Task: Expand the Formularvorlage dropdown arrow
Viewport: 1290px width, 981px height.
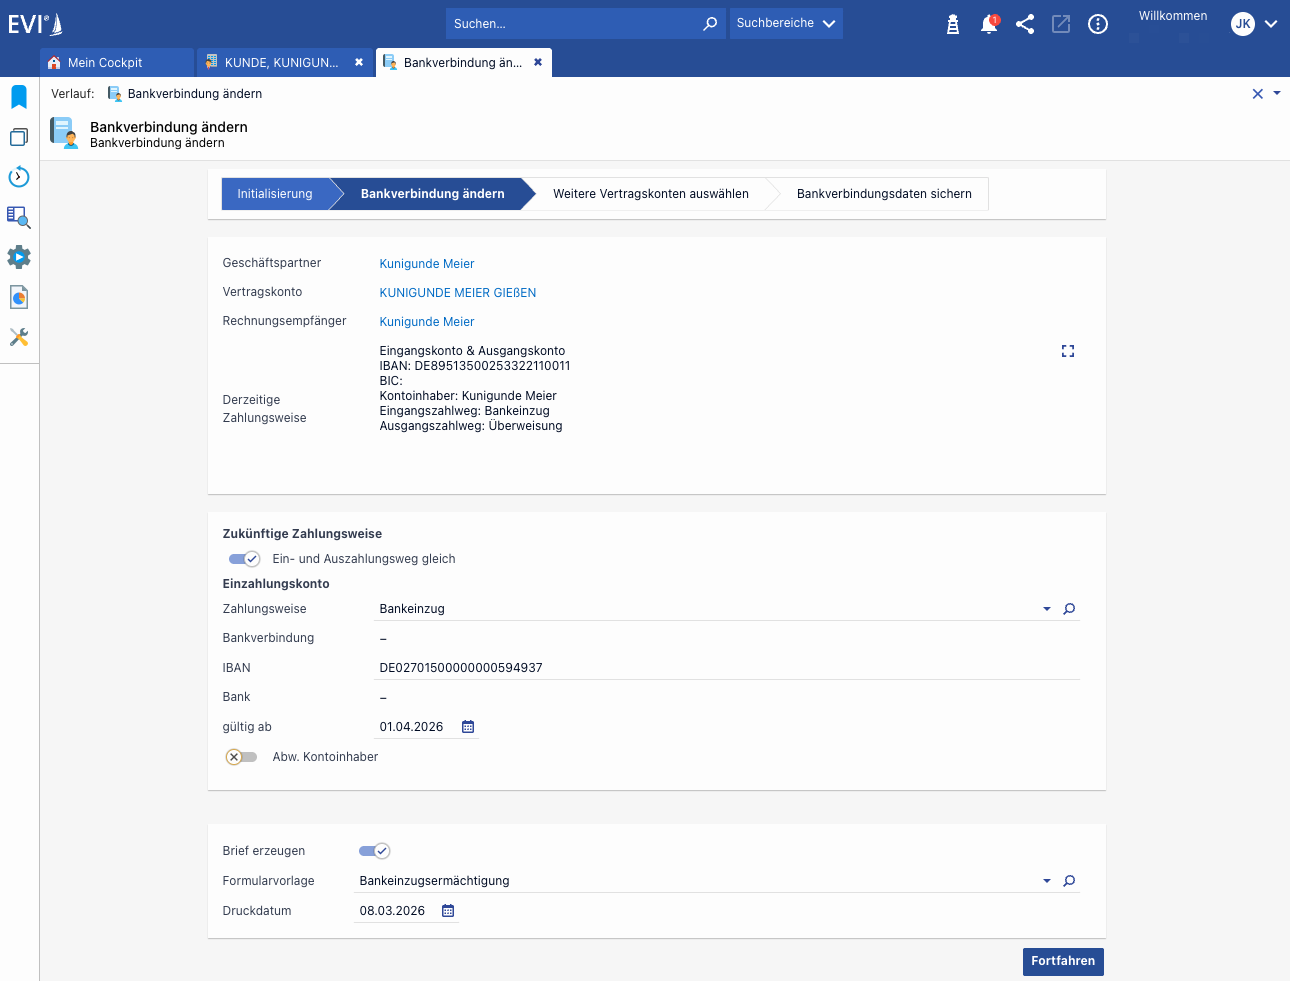Action: pos(1047,881)
